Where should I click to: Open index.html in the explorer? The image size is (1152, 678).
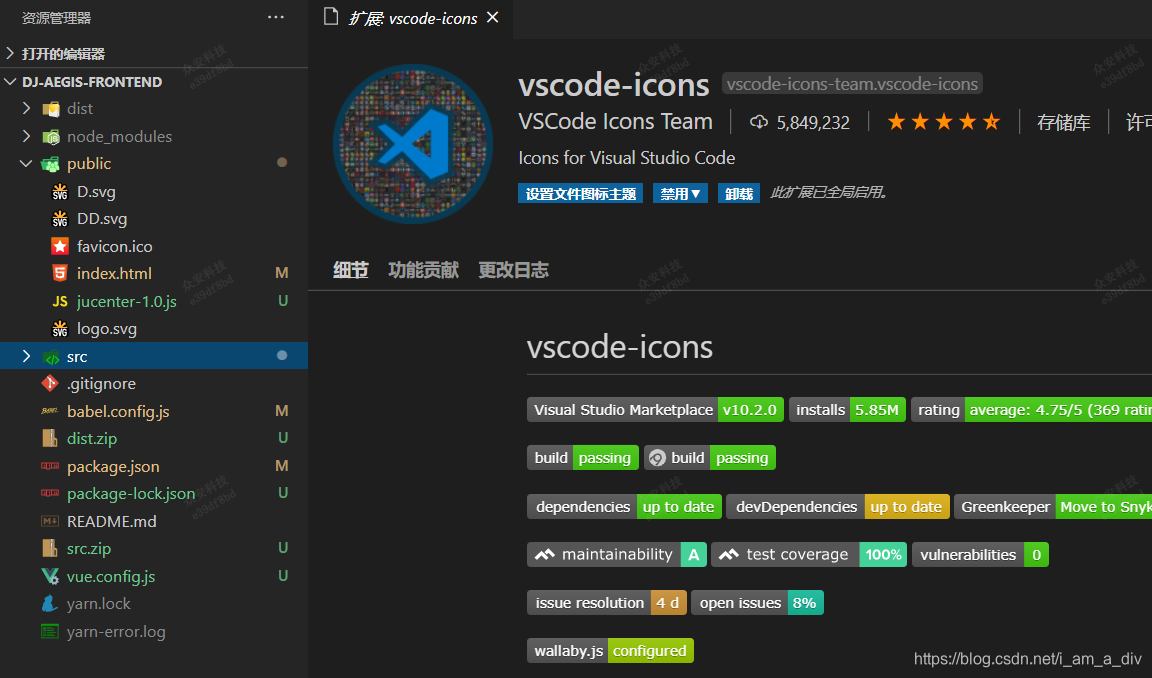[x=154, y=273]
